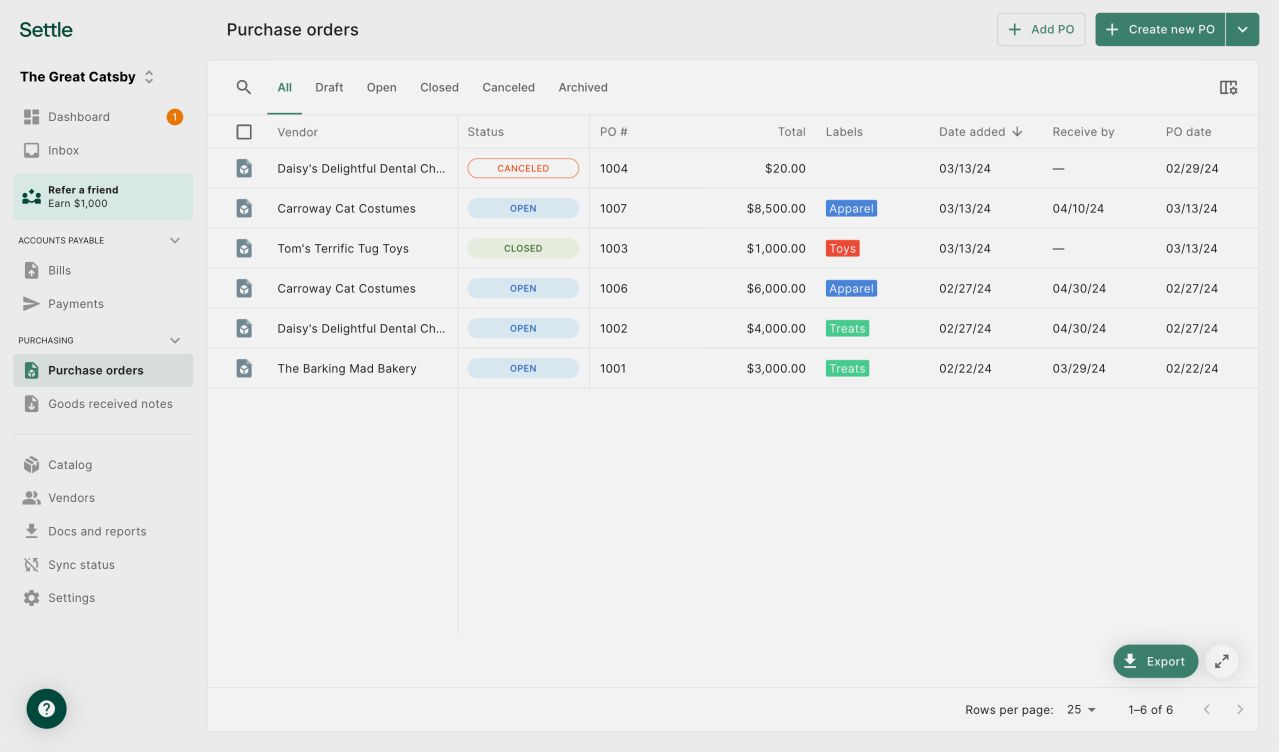Click the document icon for Tom's Terrific Tug Toys
The height and width of the screenshot is (752, 1279).
[x=244, y=248]
